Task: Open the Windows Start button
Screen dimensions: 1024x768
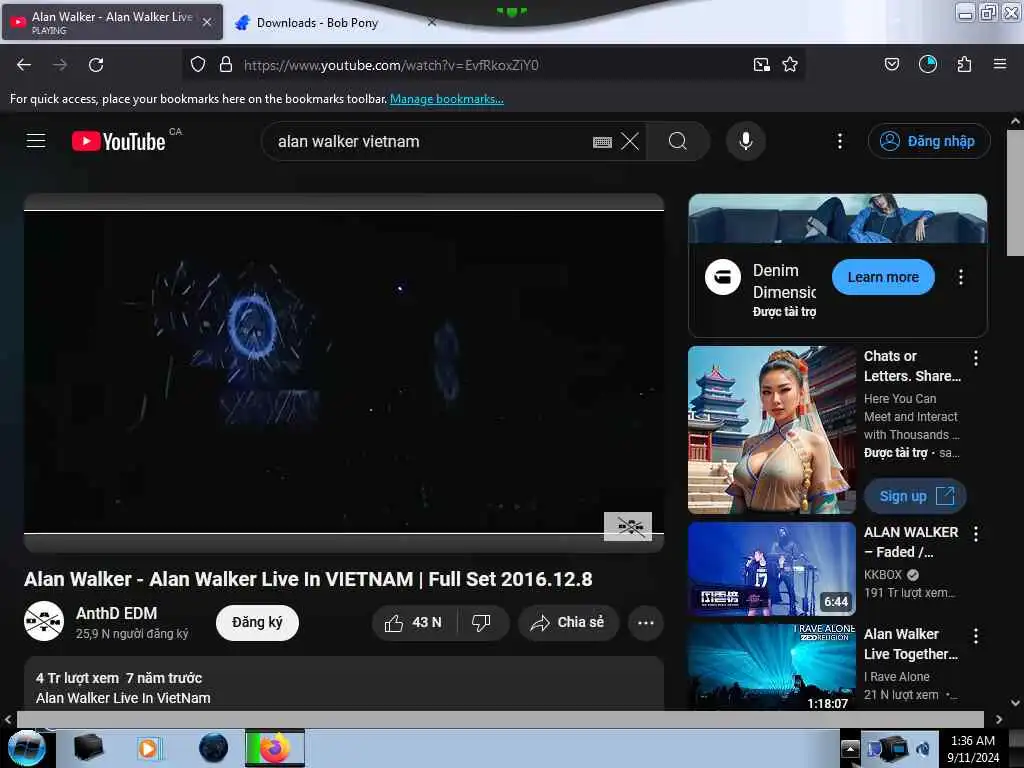Action: pos(25,748)
